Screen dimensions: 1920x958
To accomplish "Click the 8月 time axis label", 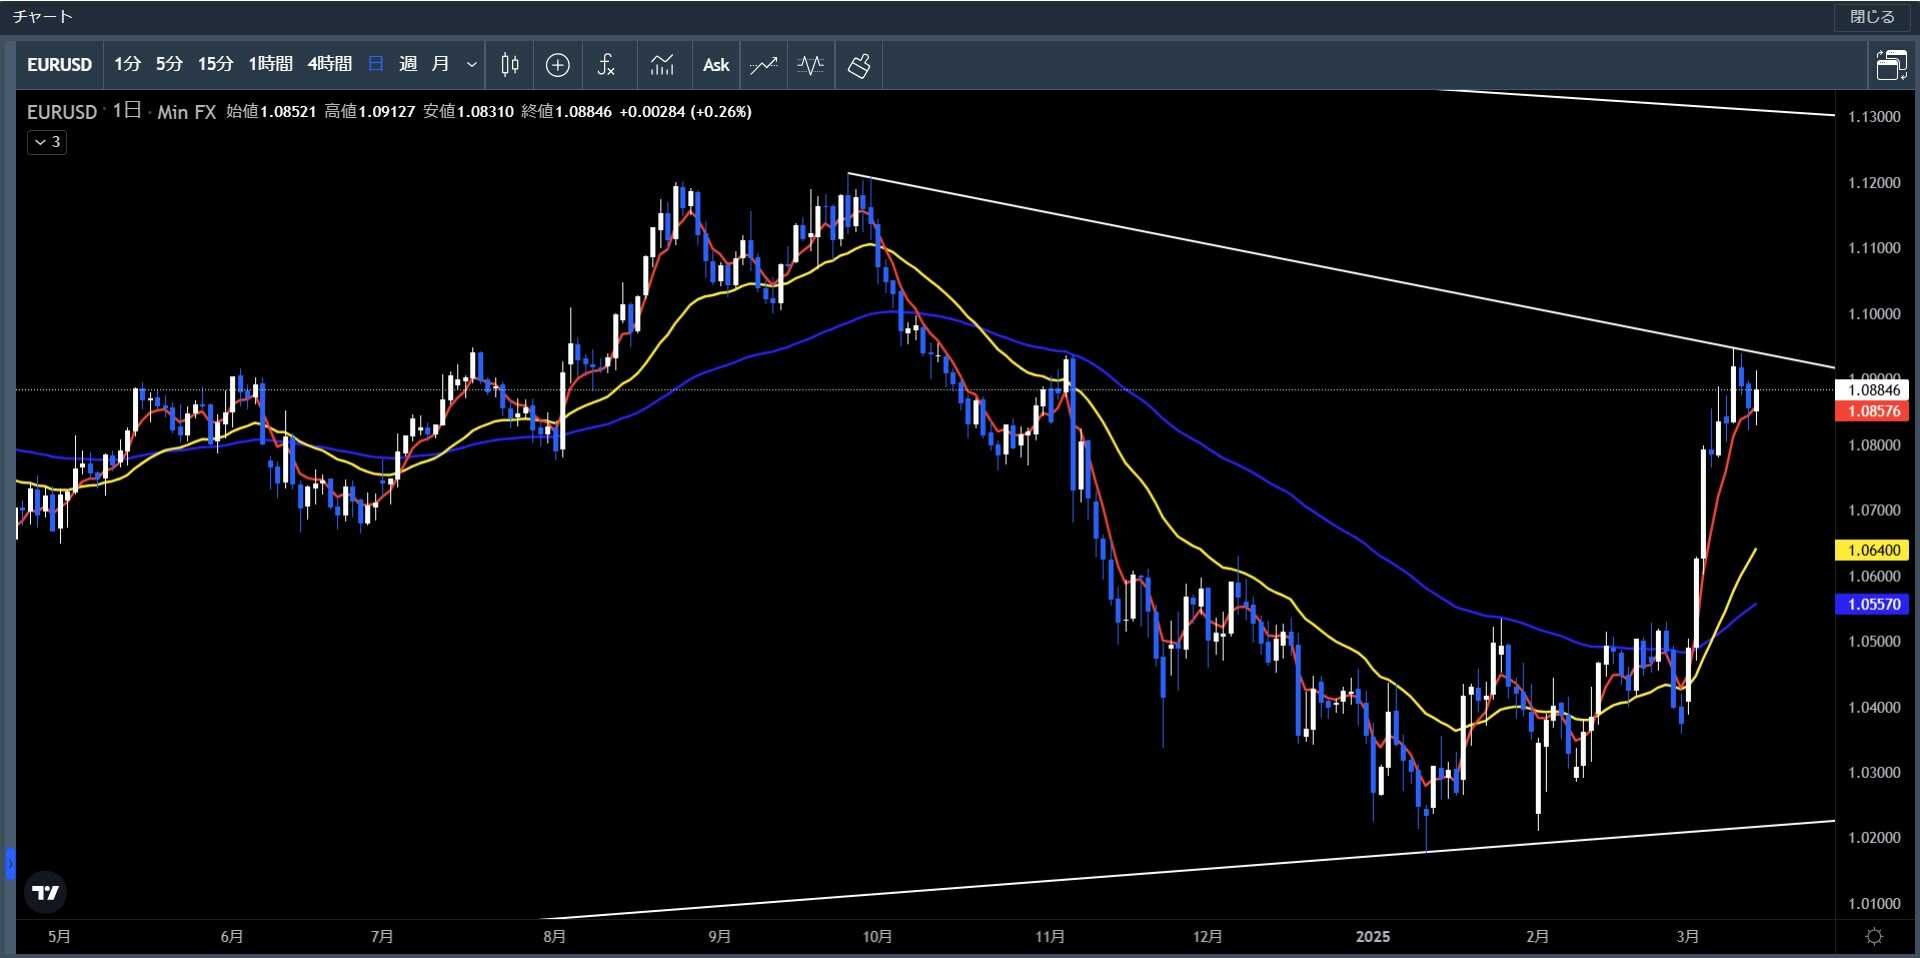I will pyautogui.click(x=555, y=937).
